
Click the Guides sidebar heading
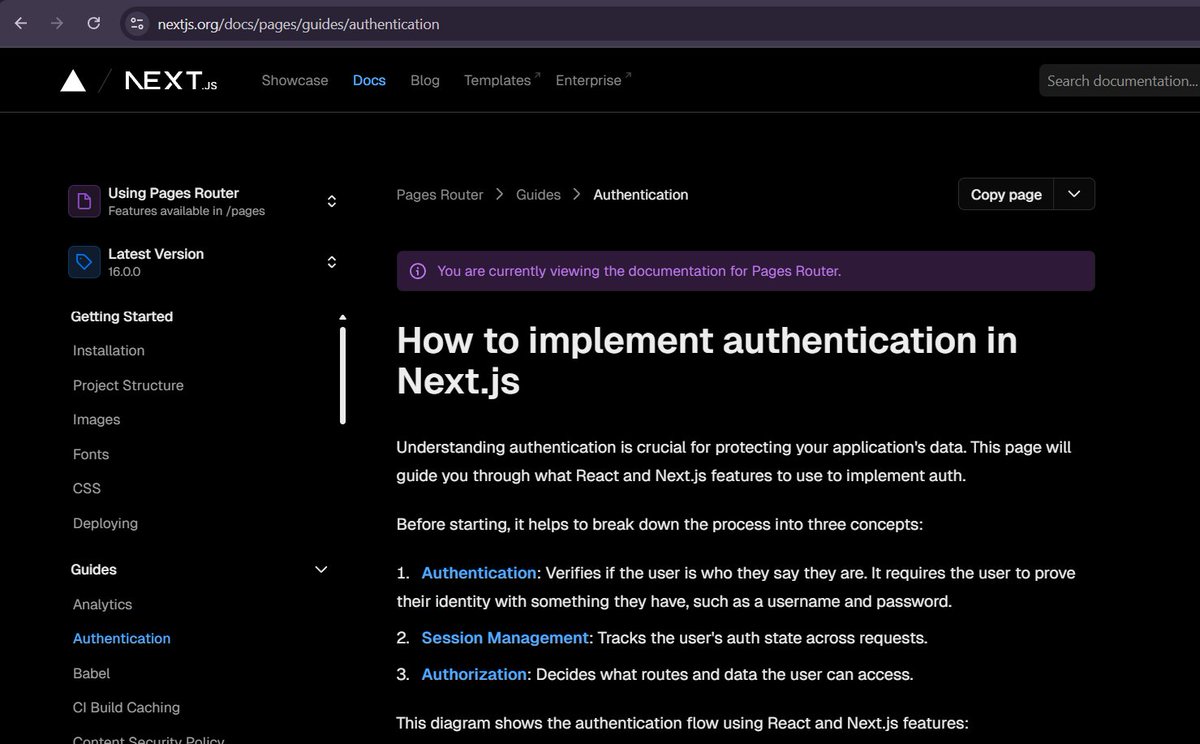click(94, 570)
